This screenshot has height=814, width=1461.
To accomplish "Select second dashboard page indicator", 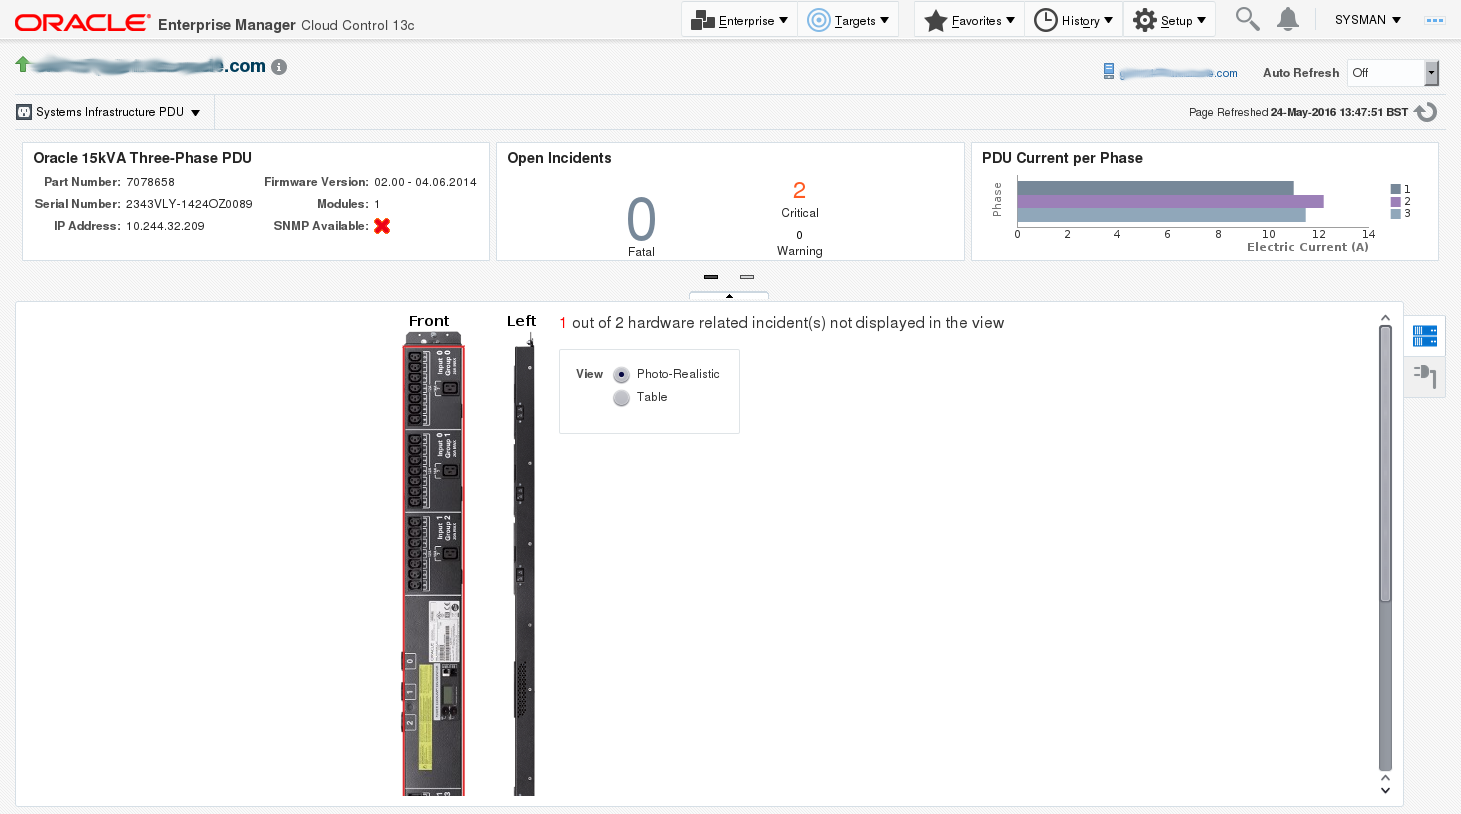I will 747,277.
